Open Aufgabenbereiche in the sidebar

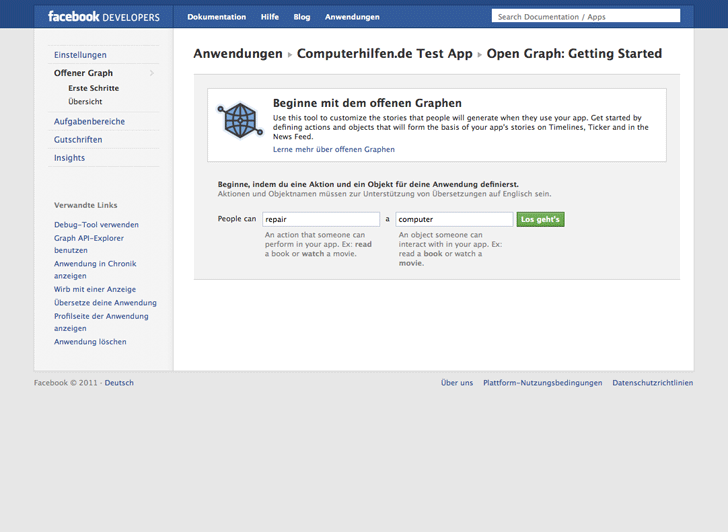(x=89, y=121)
